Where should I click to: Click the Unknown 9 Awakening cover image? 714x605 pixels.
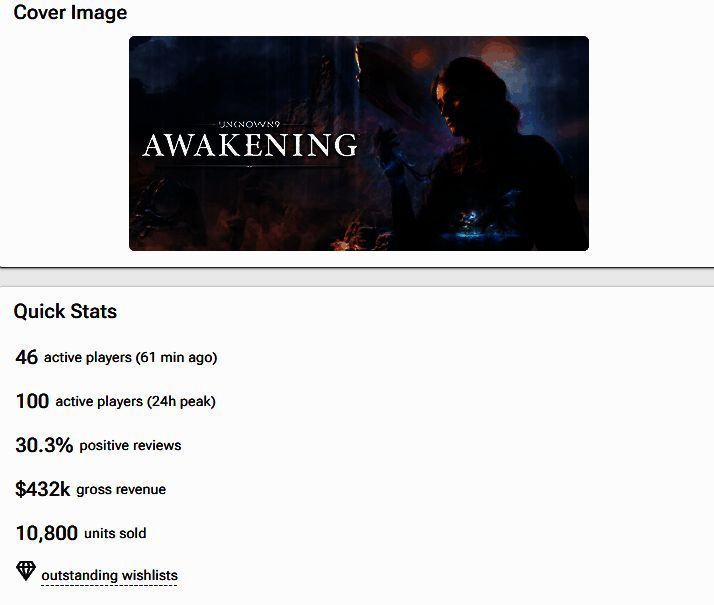(358, 143)
